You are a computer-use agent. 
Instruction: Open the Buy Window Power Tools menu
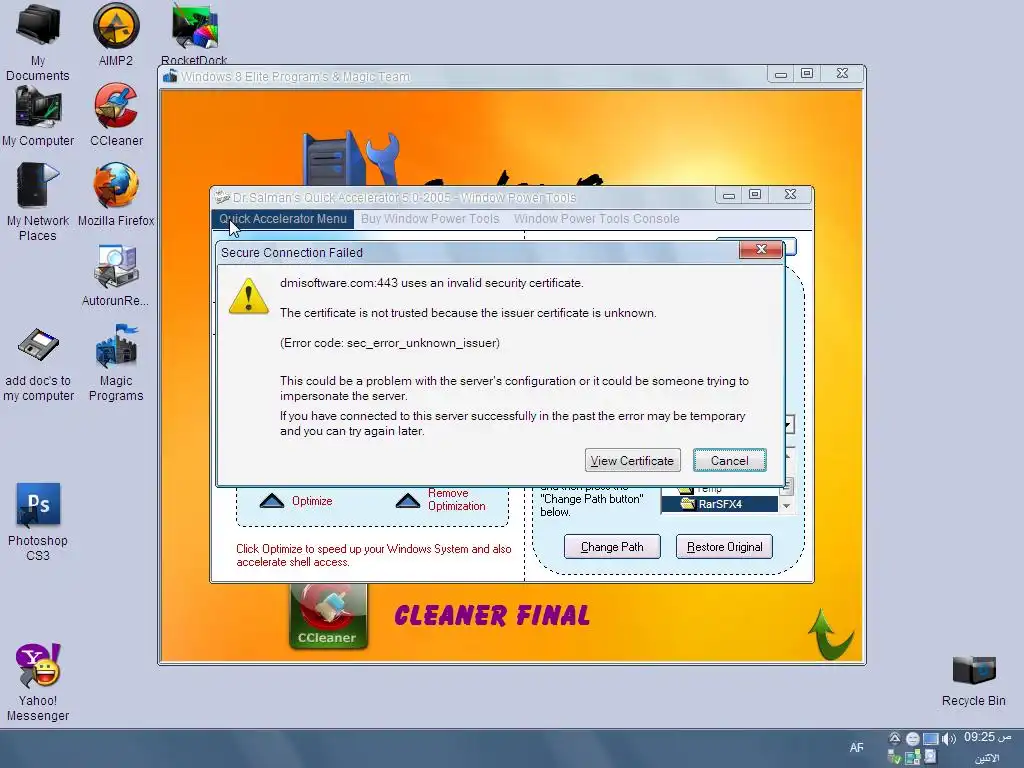(x=430, y=219)
